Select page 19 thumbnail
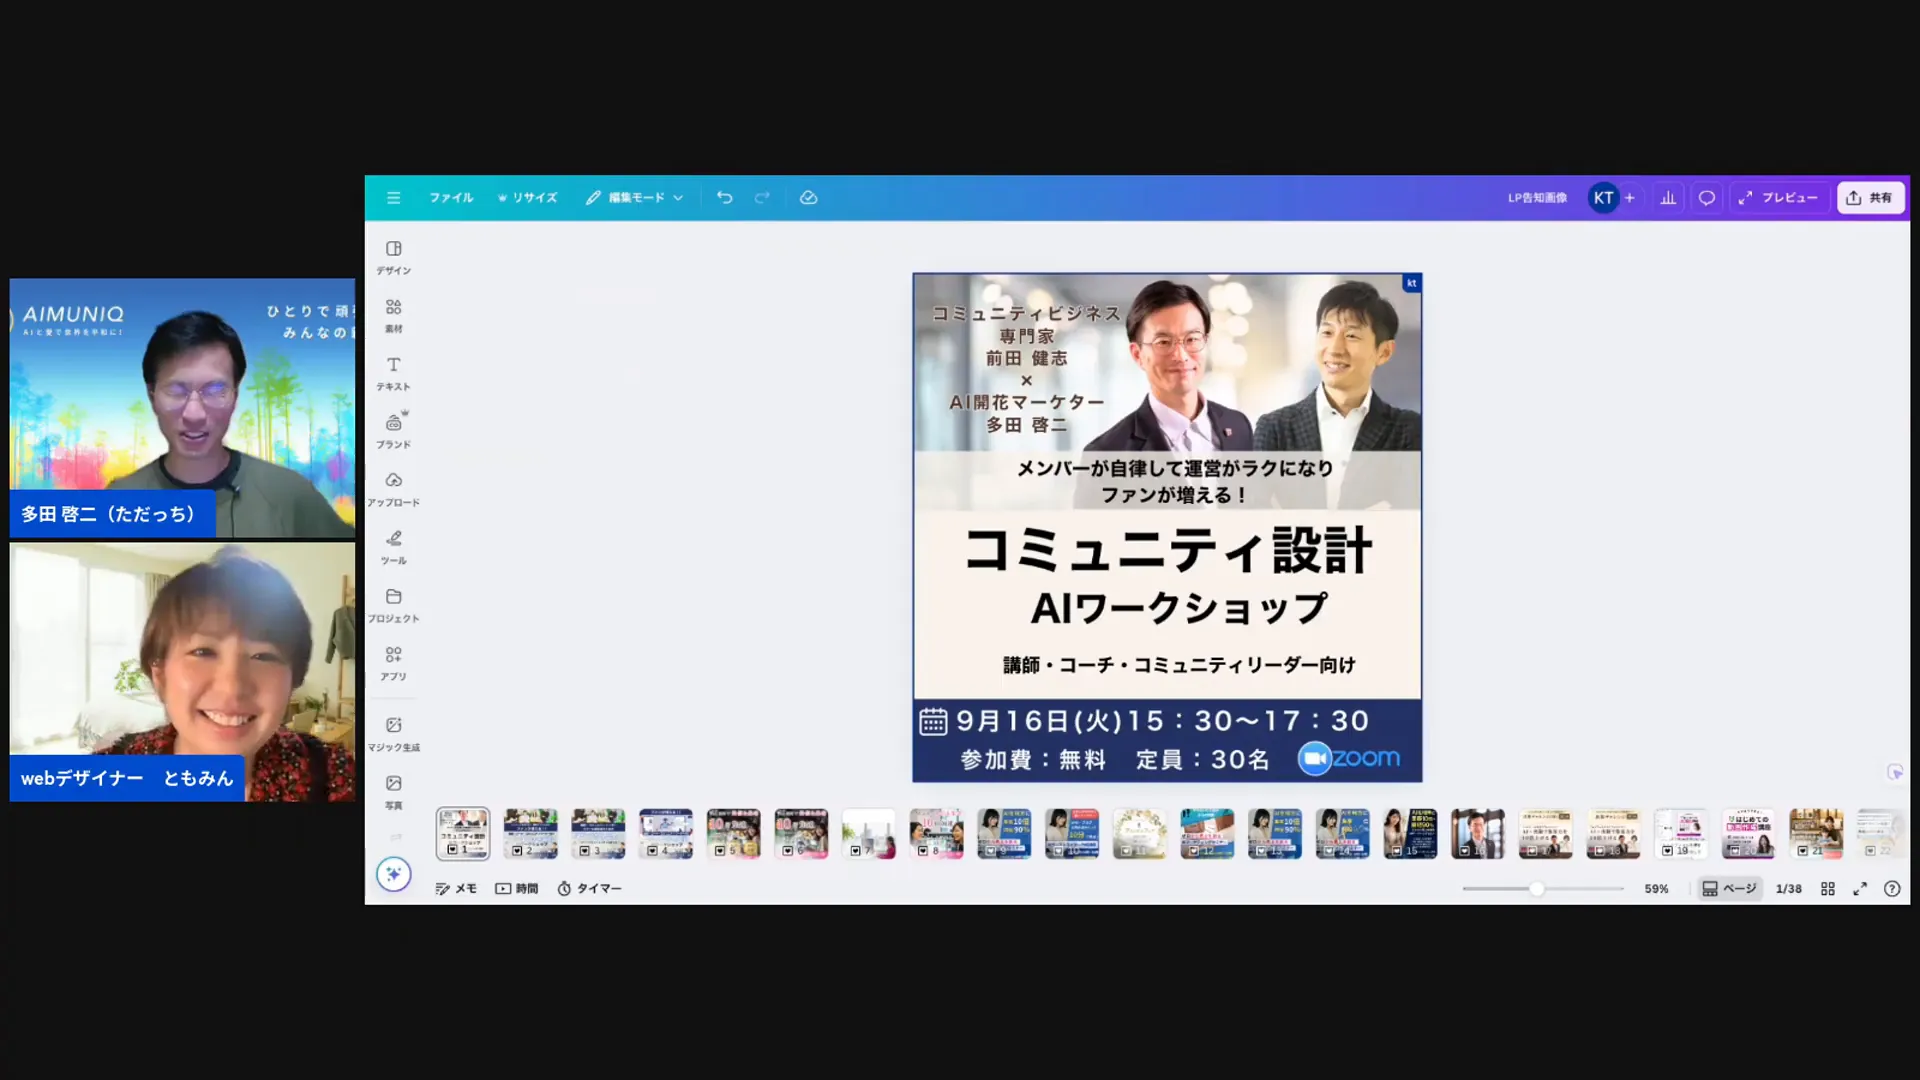Image resolution: width=1920 pixels, height=1080 pixels. click(x=1681, y=834)
